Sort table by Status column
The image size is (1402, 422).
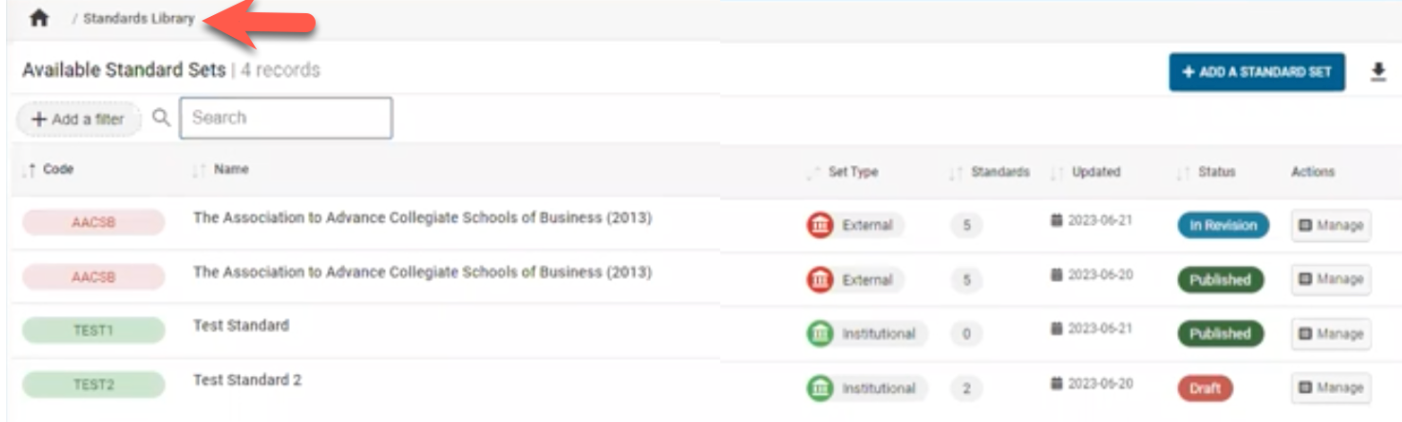tap(1216, 172)
